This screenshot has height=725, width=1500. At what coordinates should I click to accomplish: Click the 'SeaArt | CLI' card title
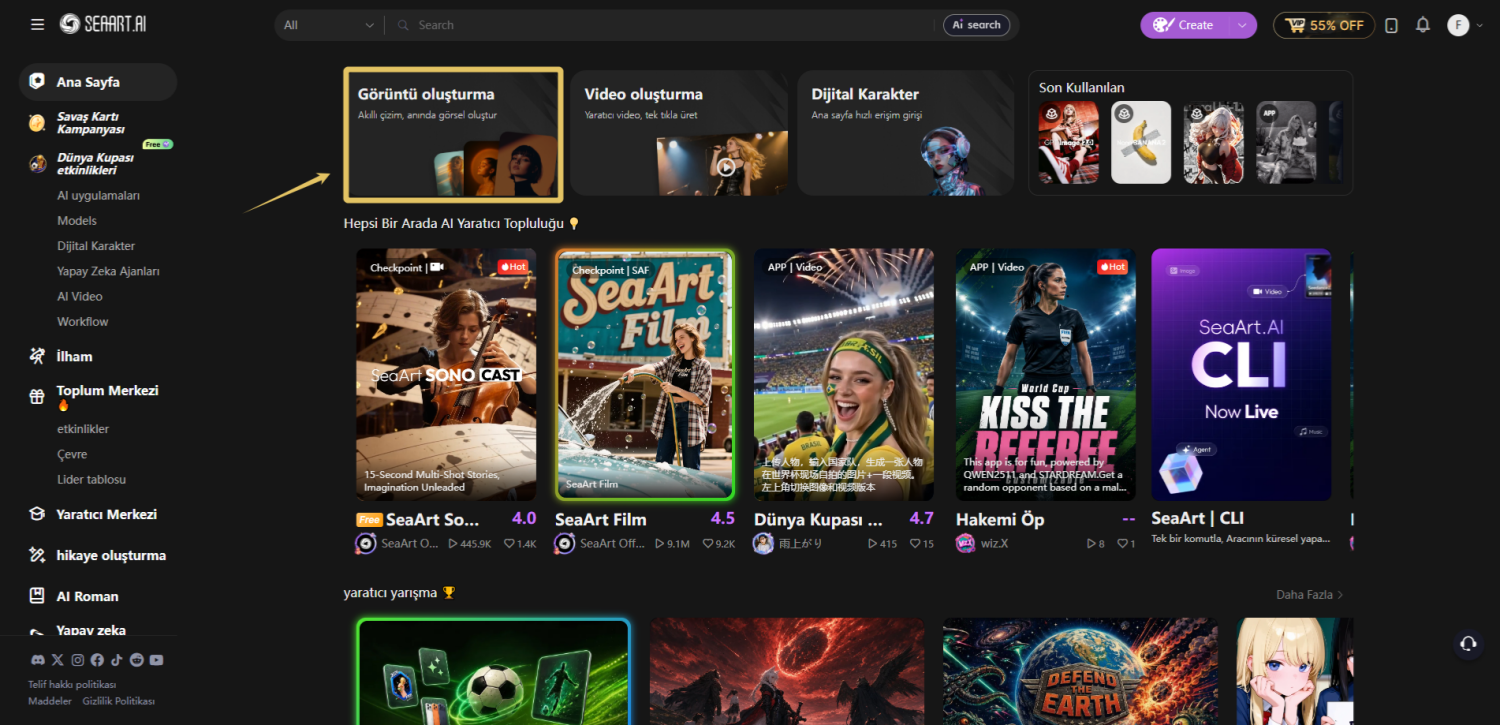[1197, 518]
